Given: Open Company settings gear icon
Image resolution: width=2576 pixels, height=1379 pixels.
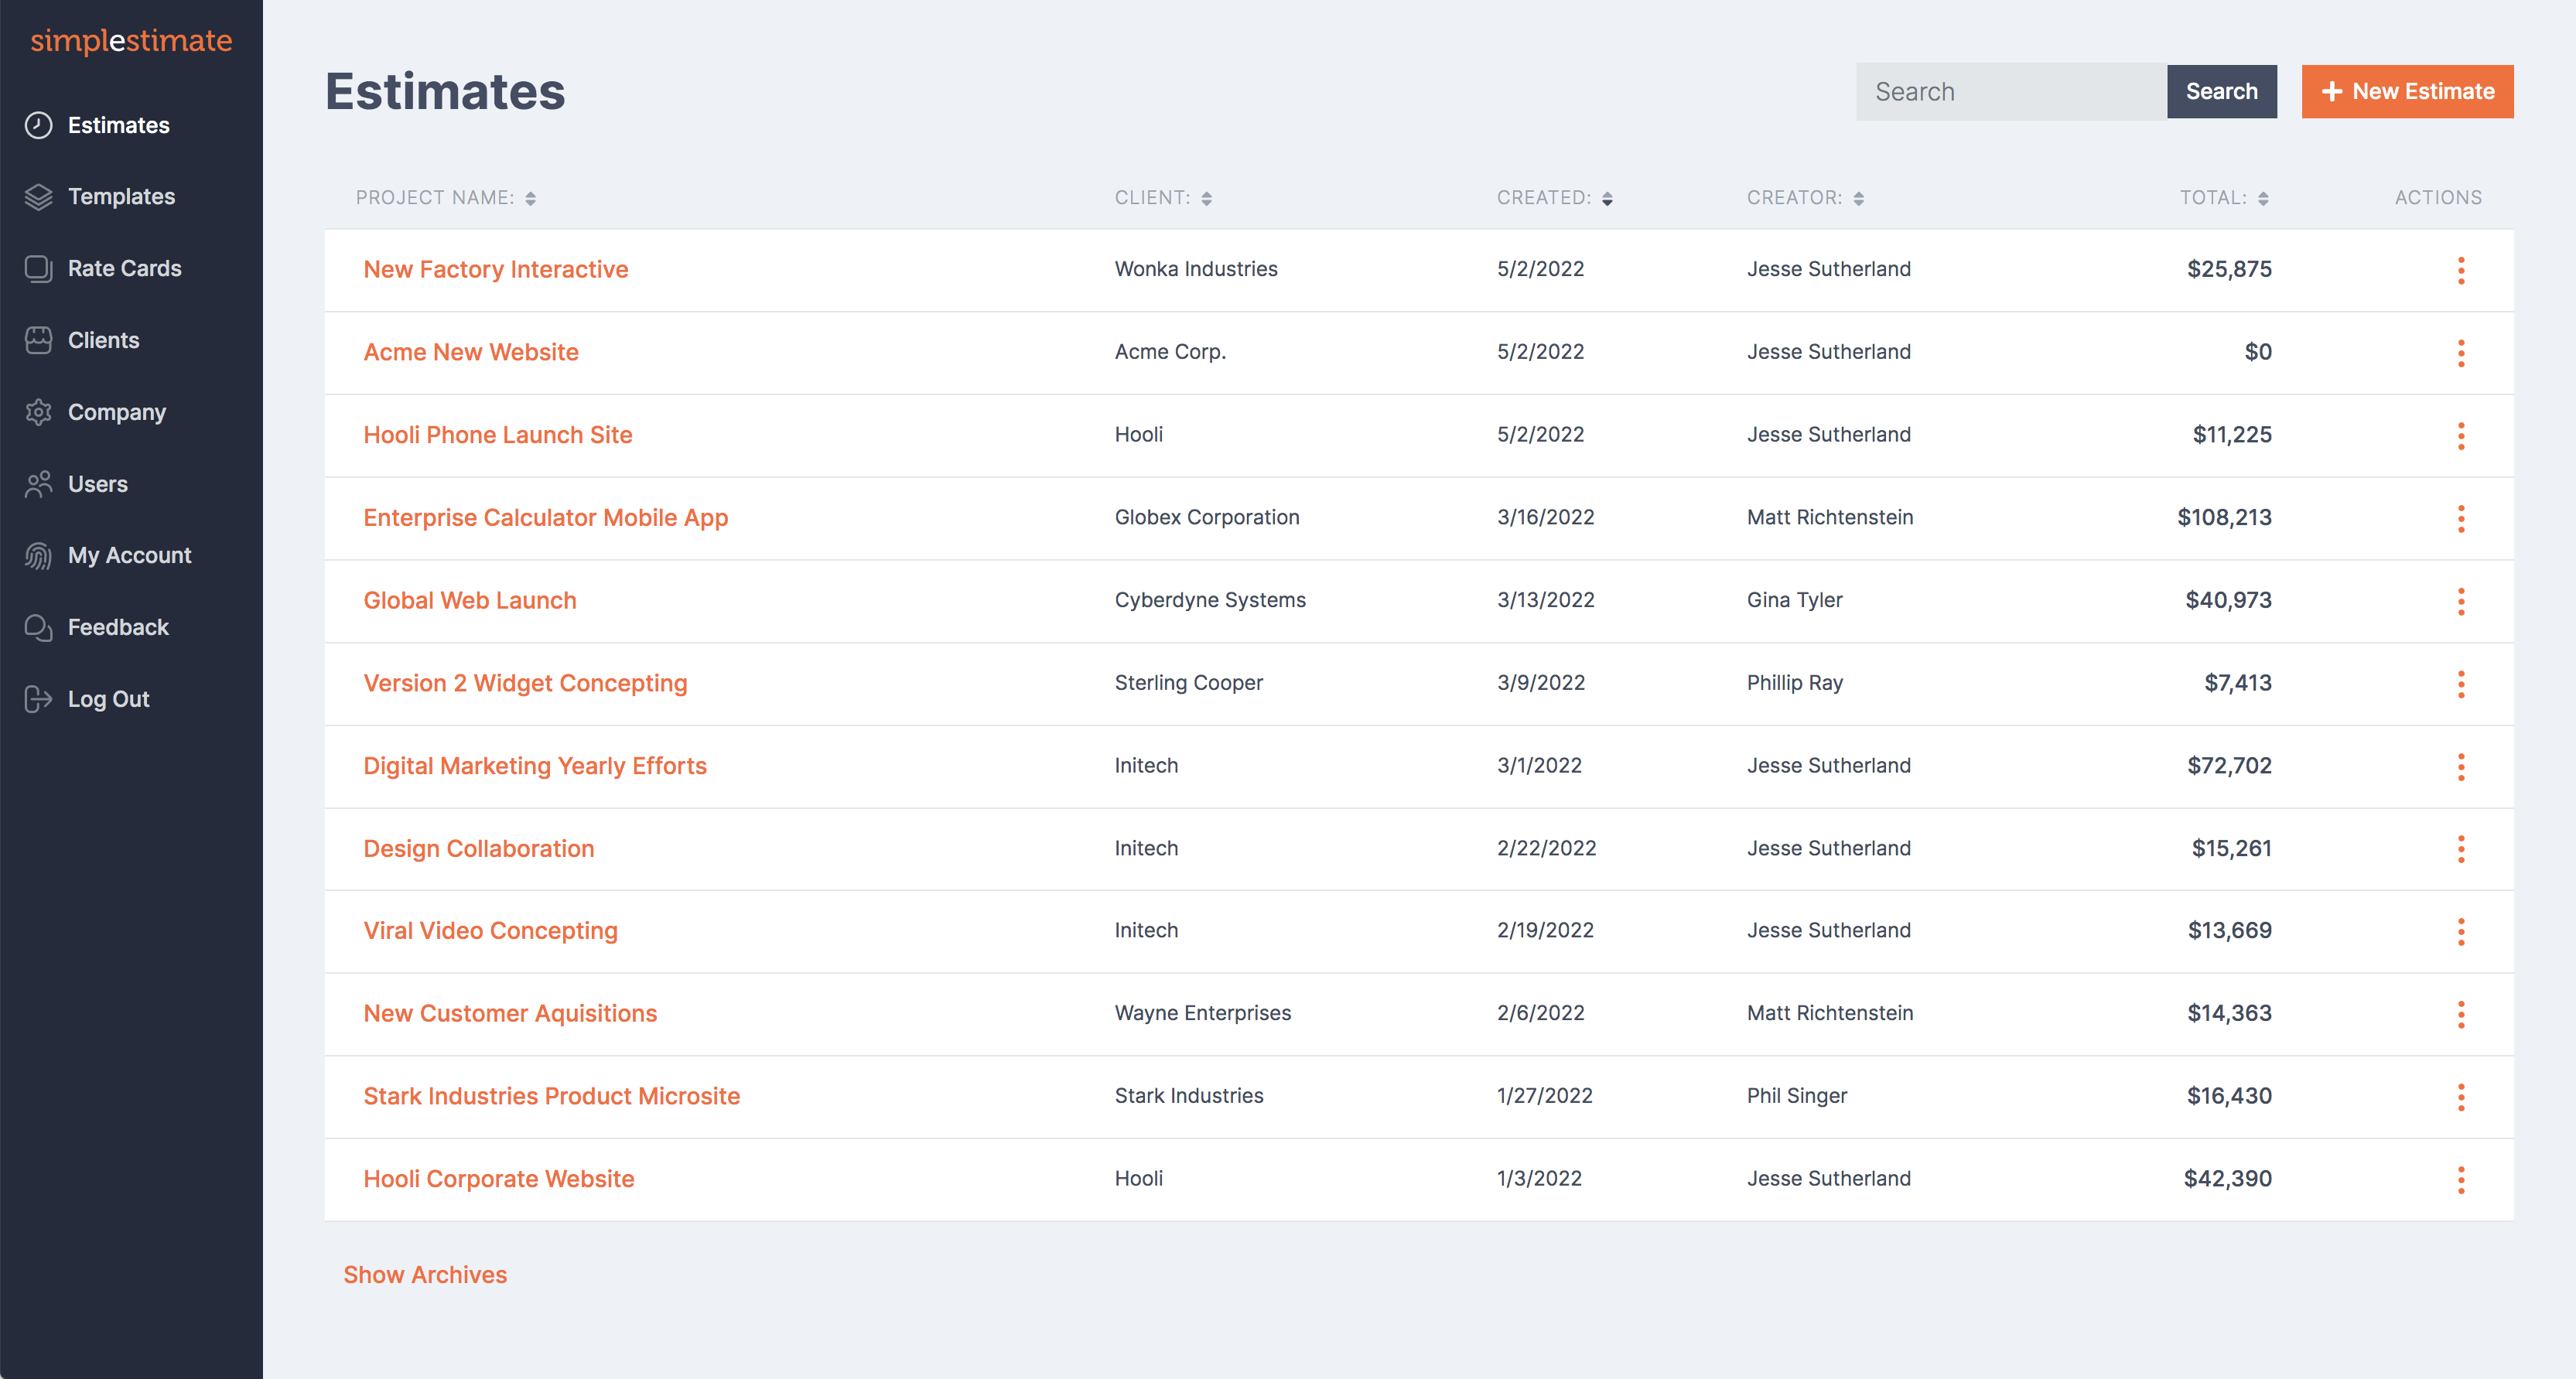Looking at the screenshot, I should pos(38,411).
